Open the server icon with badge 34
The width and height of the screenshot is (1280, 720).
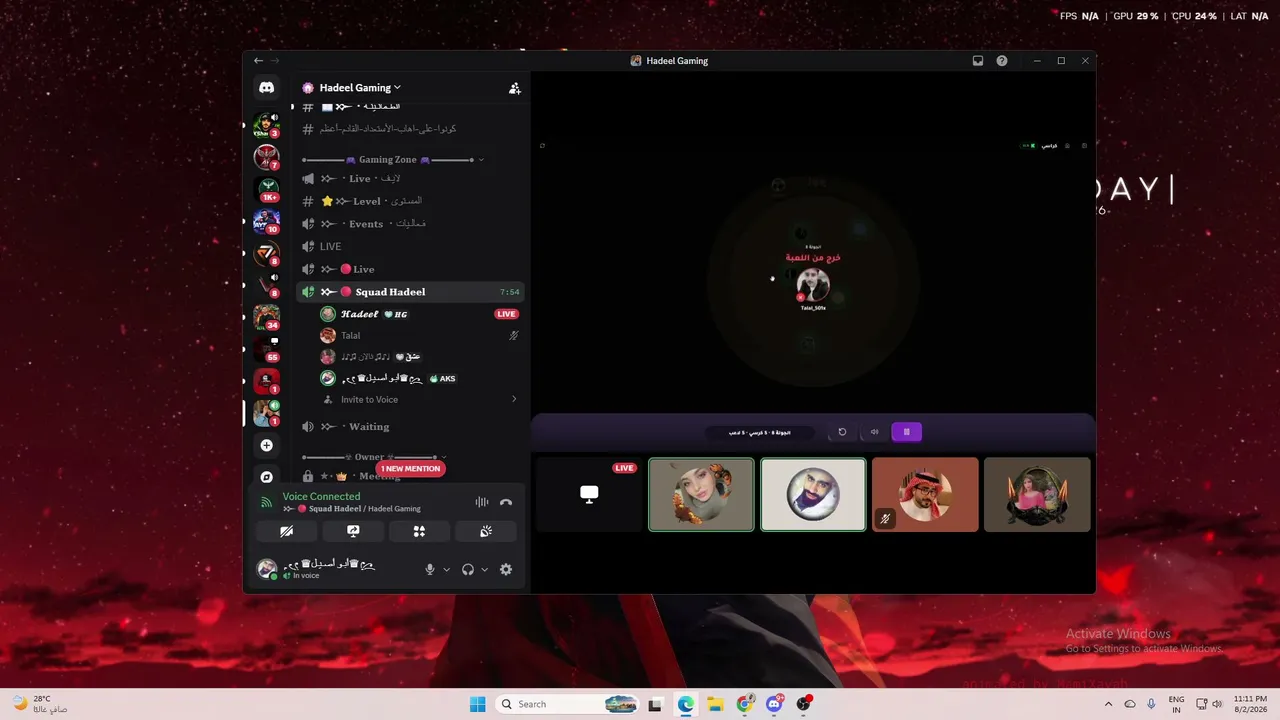[266, 317]
